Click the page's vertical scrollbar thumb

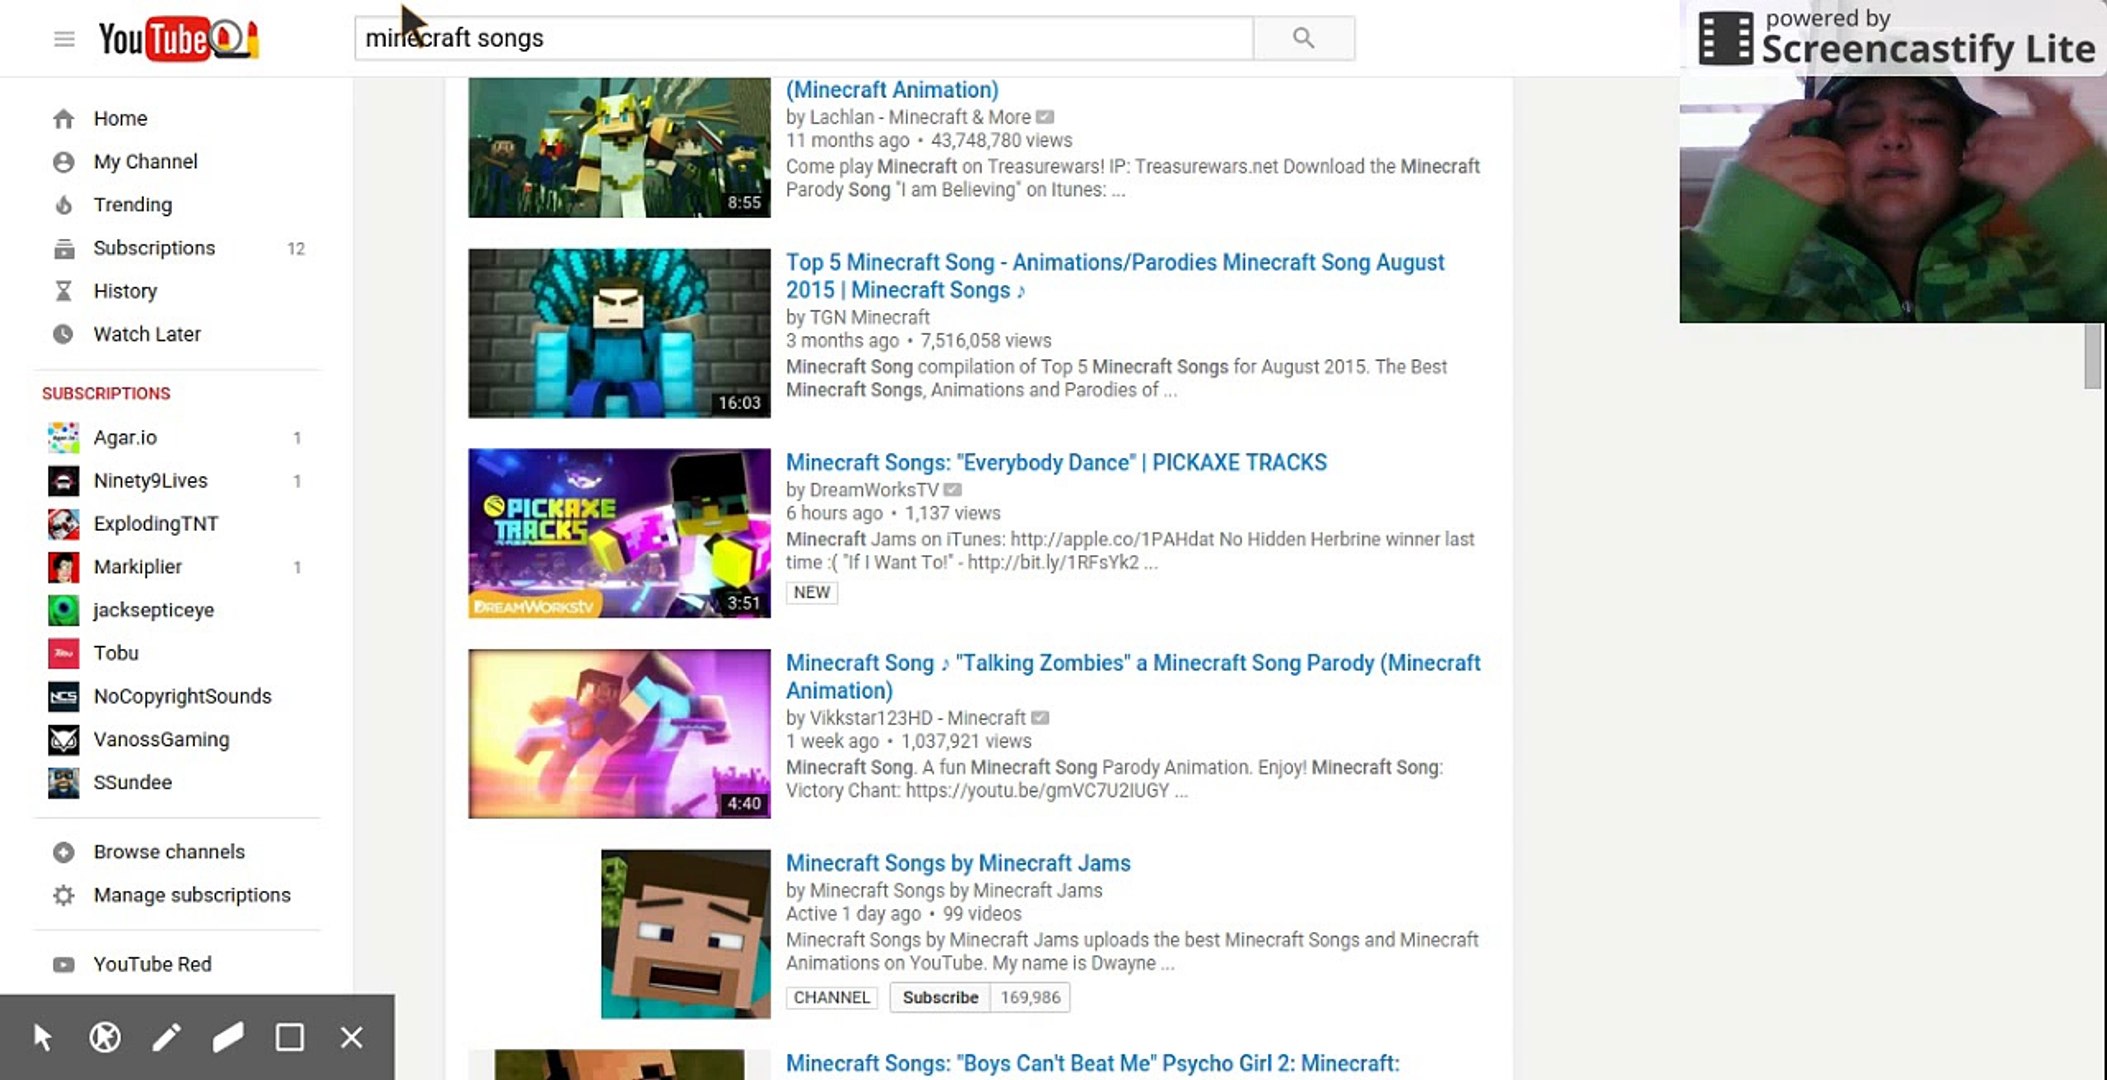tap(2092, 356)
